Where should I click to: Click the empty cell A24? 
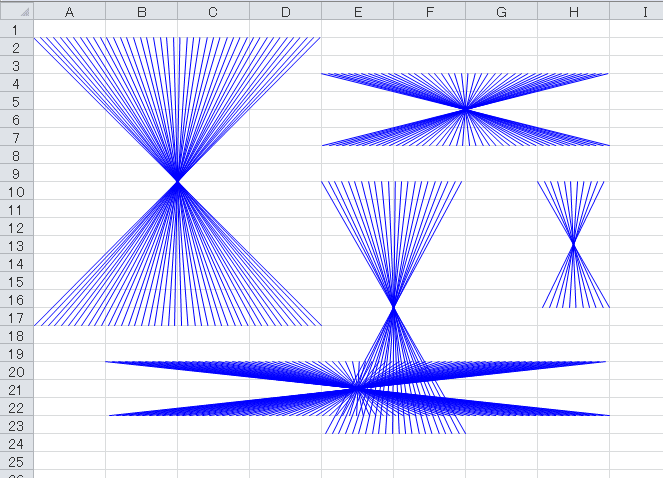click(69, 444)
